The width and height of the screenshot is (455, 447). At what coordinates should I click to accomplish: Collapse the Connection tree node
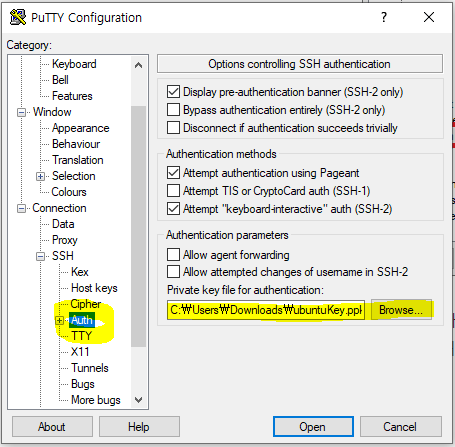click(x=21, y=208)
